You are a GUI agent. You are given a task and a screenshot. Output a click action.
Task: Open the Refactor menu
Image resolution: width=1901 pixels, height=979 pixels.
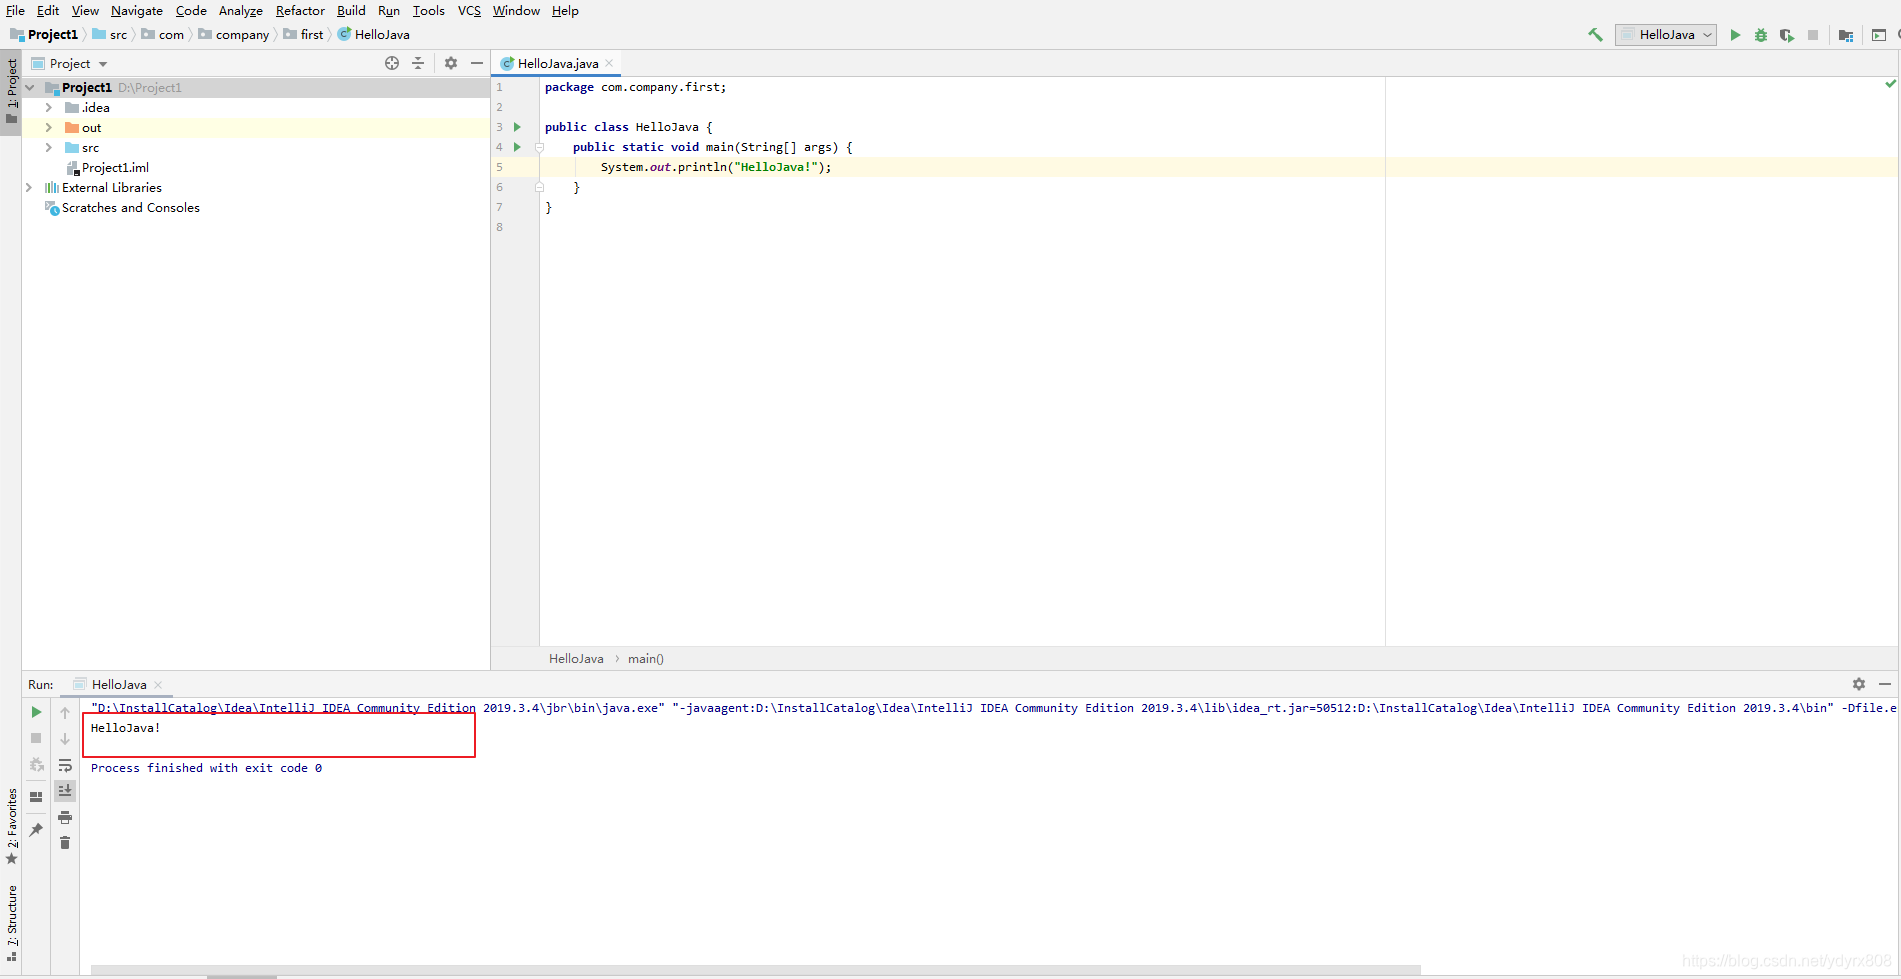pos(300,11)
